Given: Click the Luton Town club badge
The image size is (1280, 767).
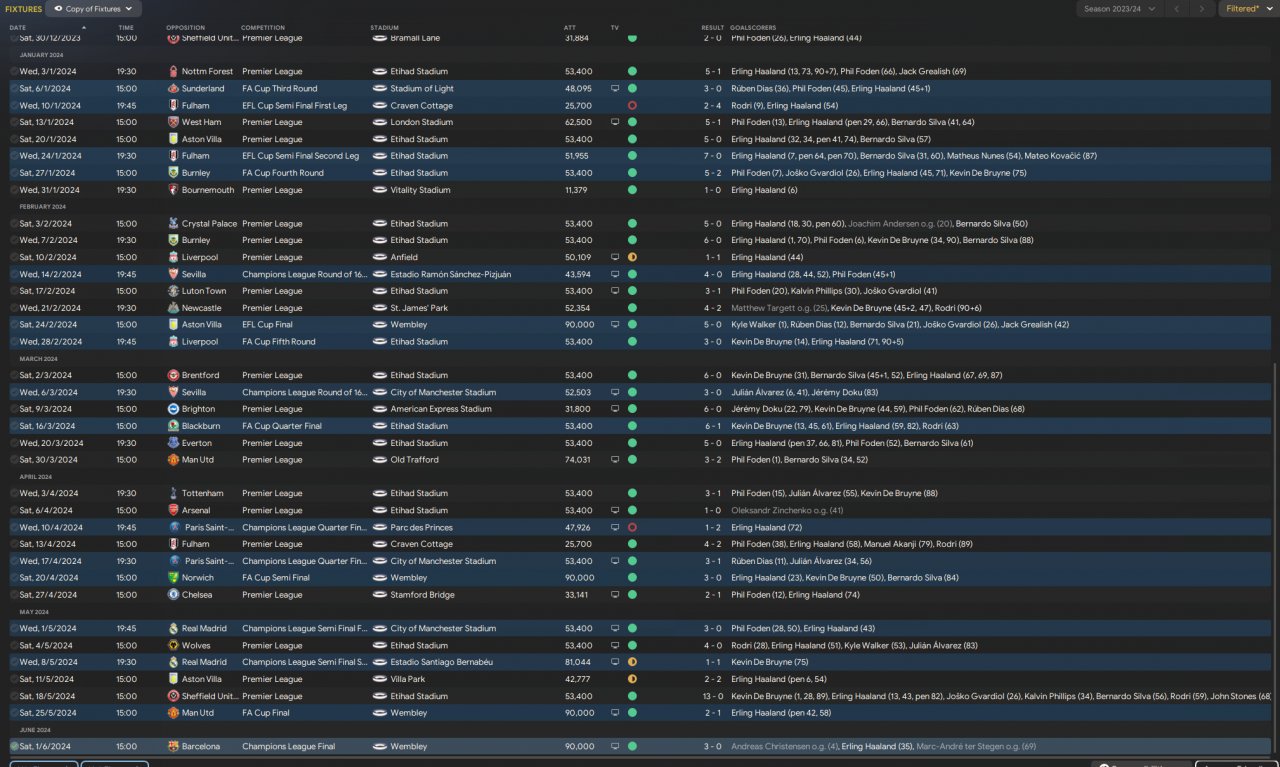Looking at the screenshot, I should tap(174, 291).
